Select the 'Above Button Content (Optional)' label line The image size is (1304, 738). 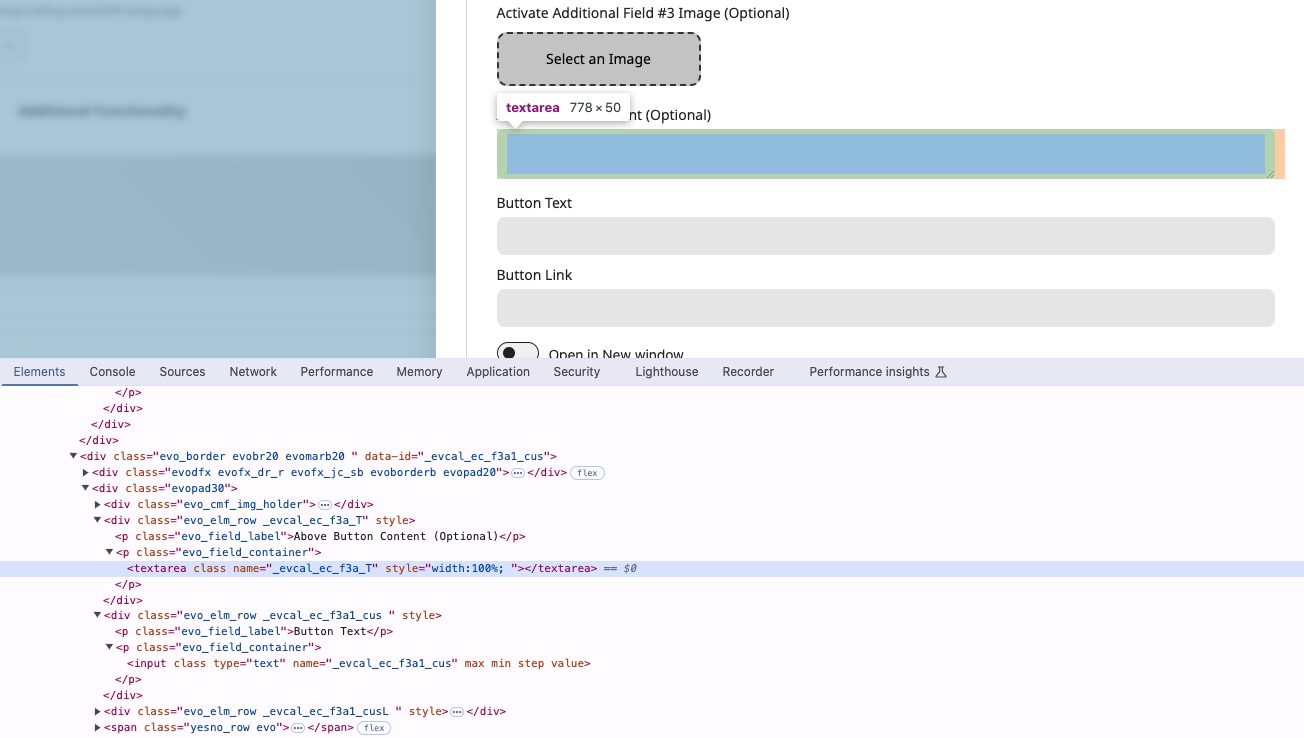652,536
